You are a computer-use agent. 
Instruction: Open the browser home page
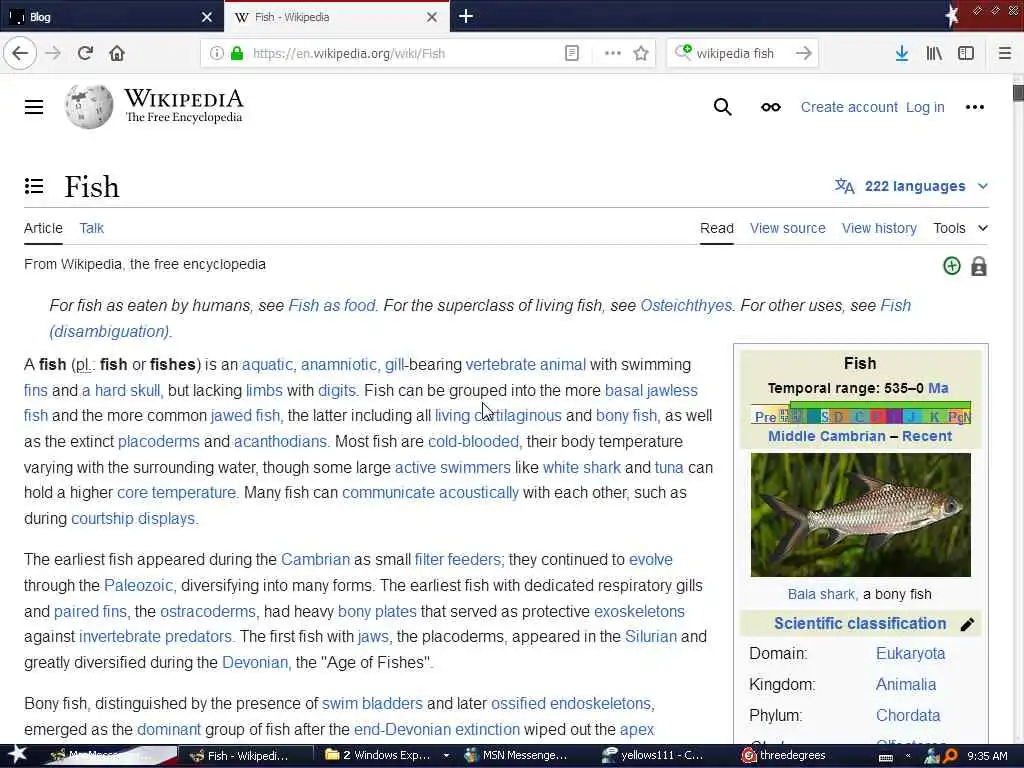117,53
